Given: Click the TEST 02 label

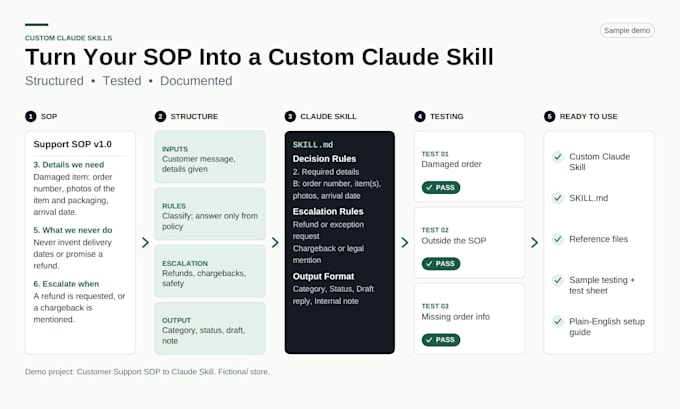Looking at the screenshot, I should [435, 230].
